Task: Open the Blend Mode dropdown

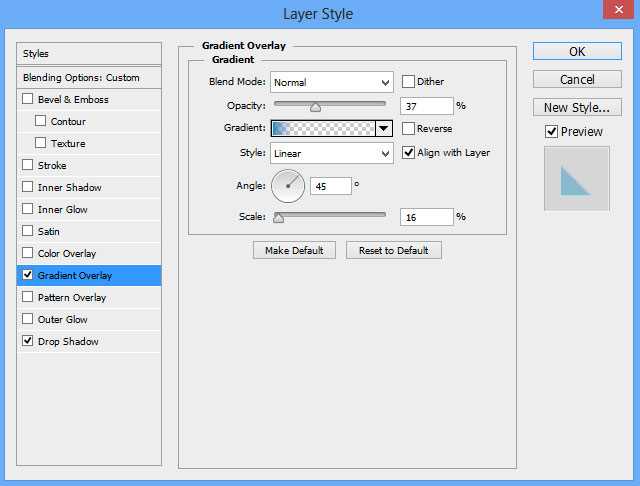Action: pyautogui.click(x=332, y=82)
